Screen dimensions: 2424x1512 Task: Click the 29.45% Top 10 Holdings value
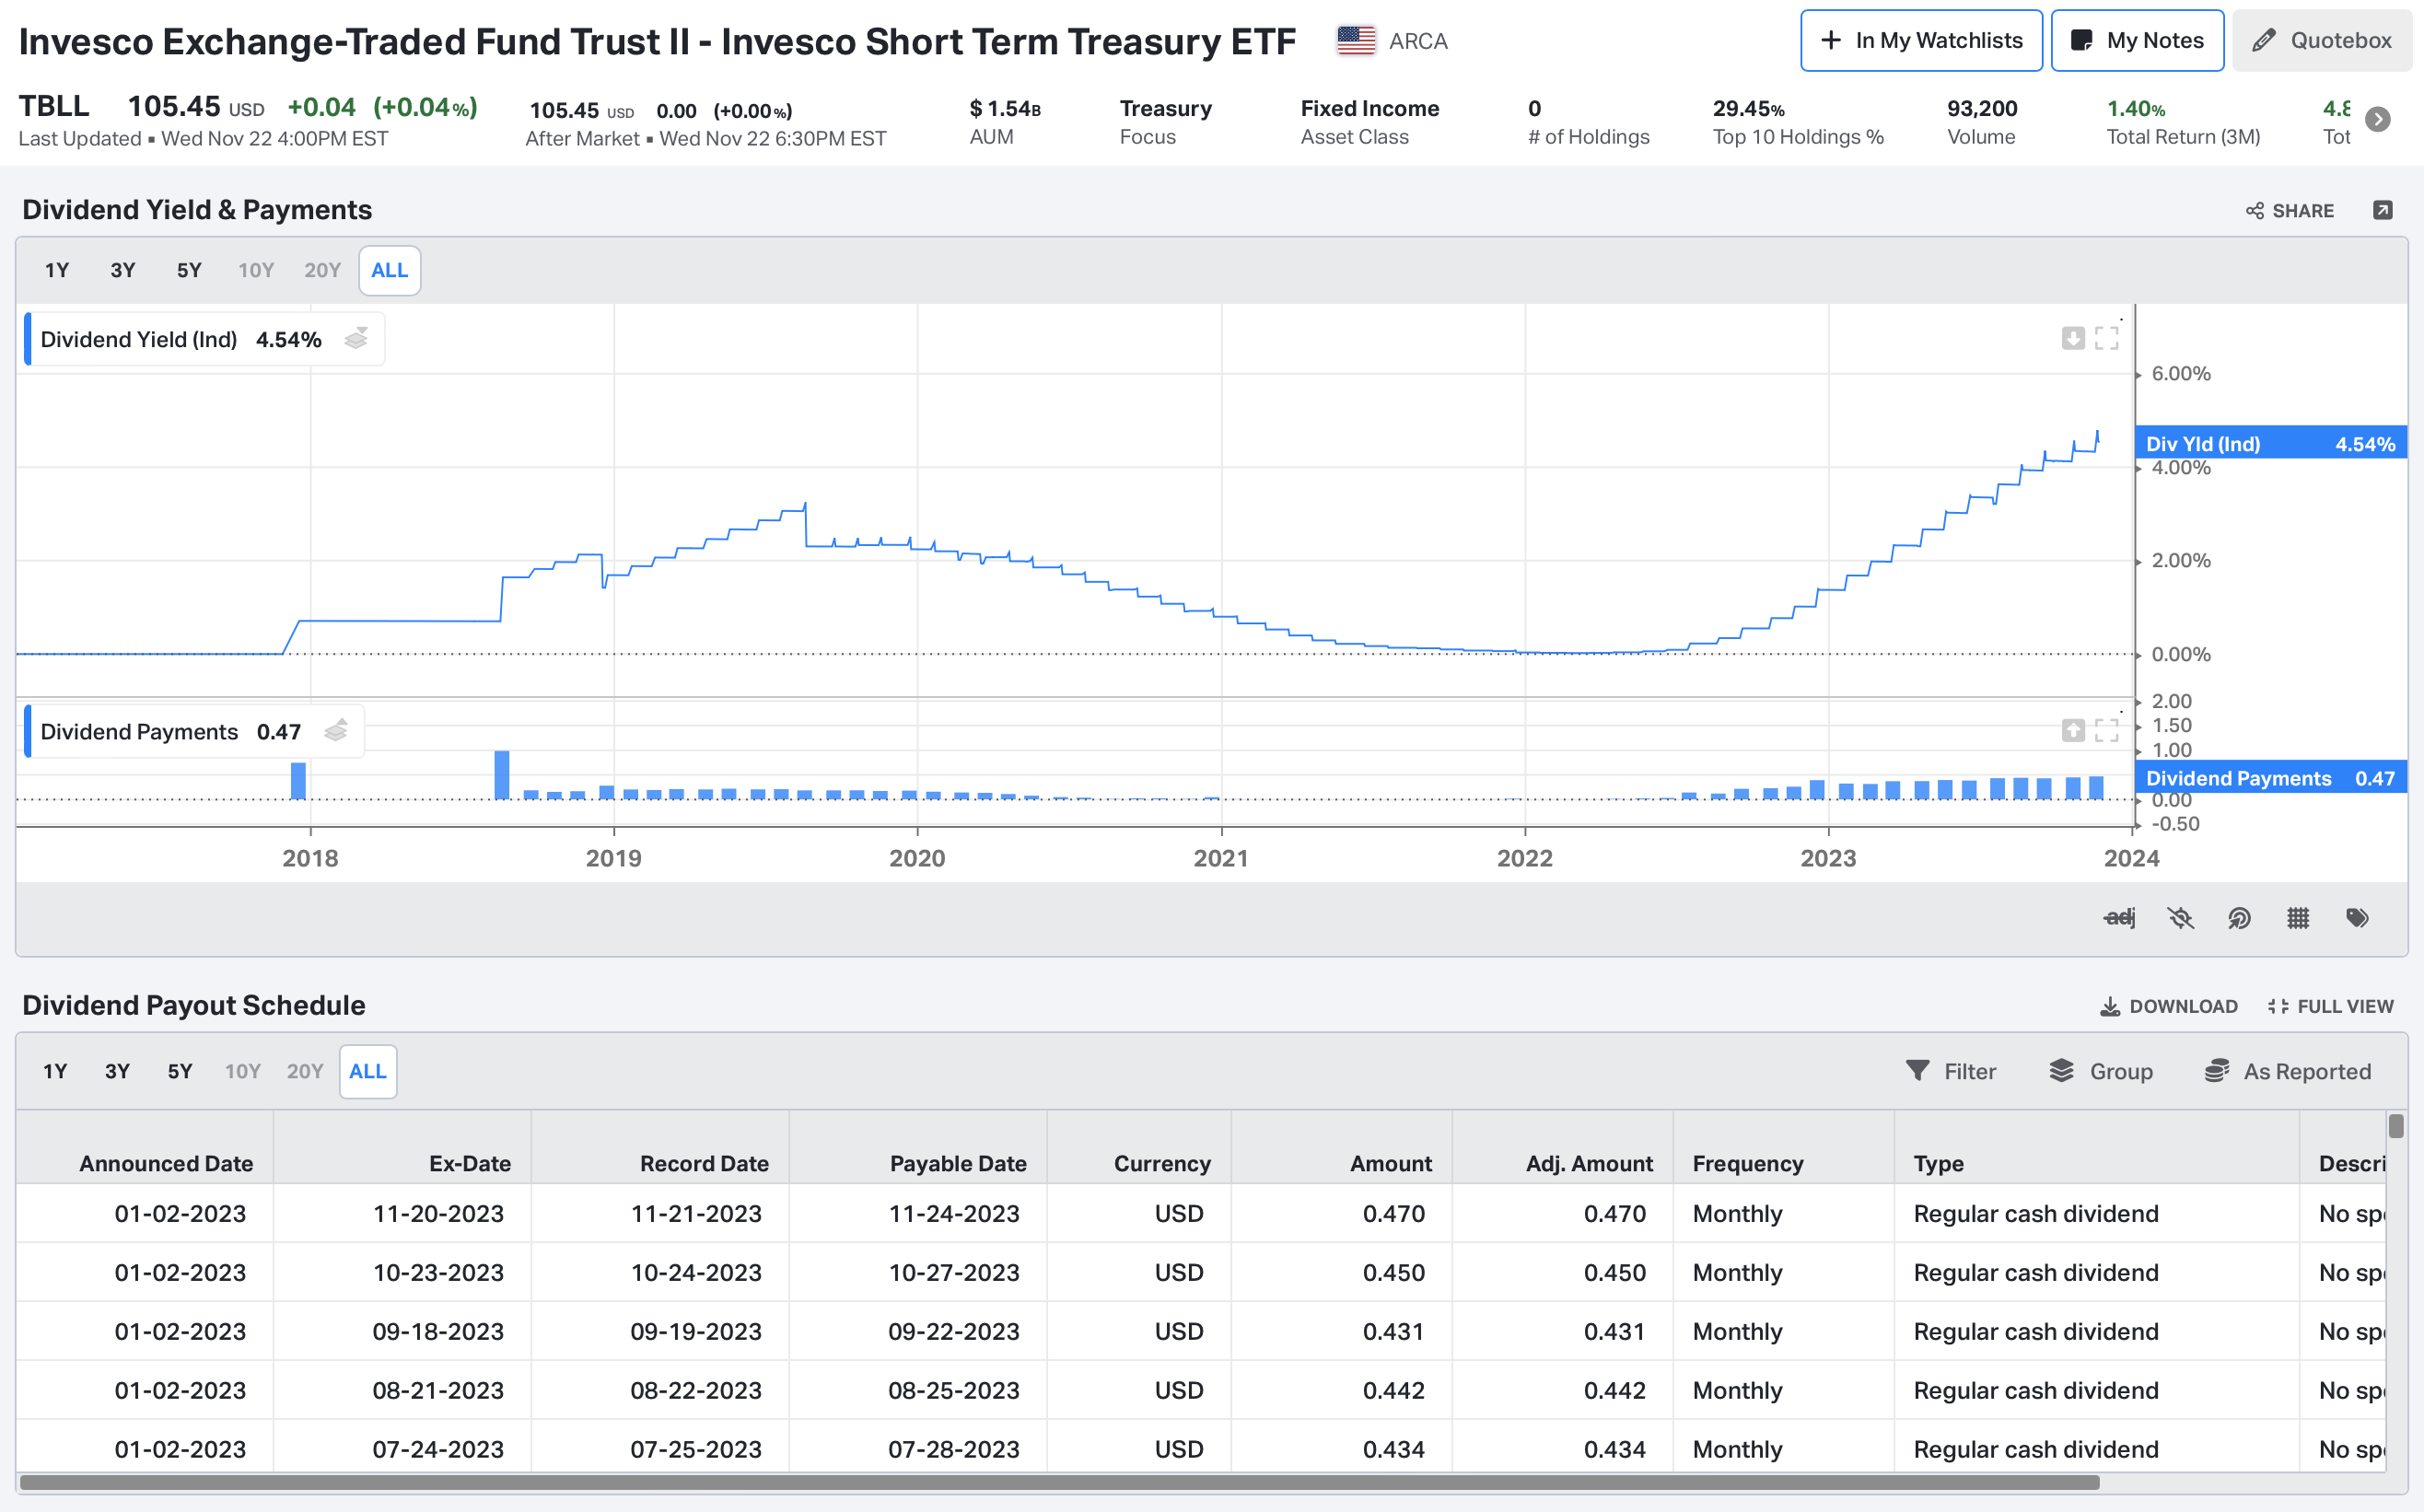[1748, 108]
